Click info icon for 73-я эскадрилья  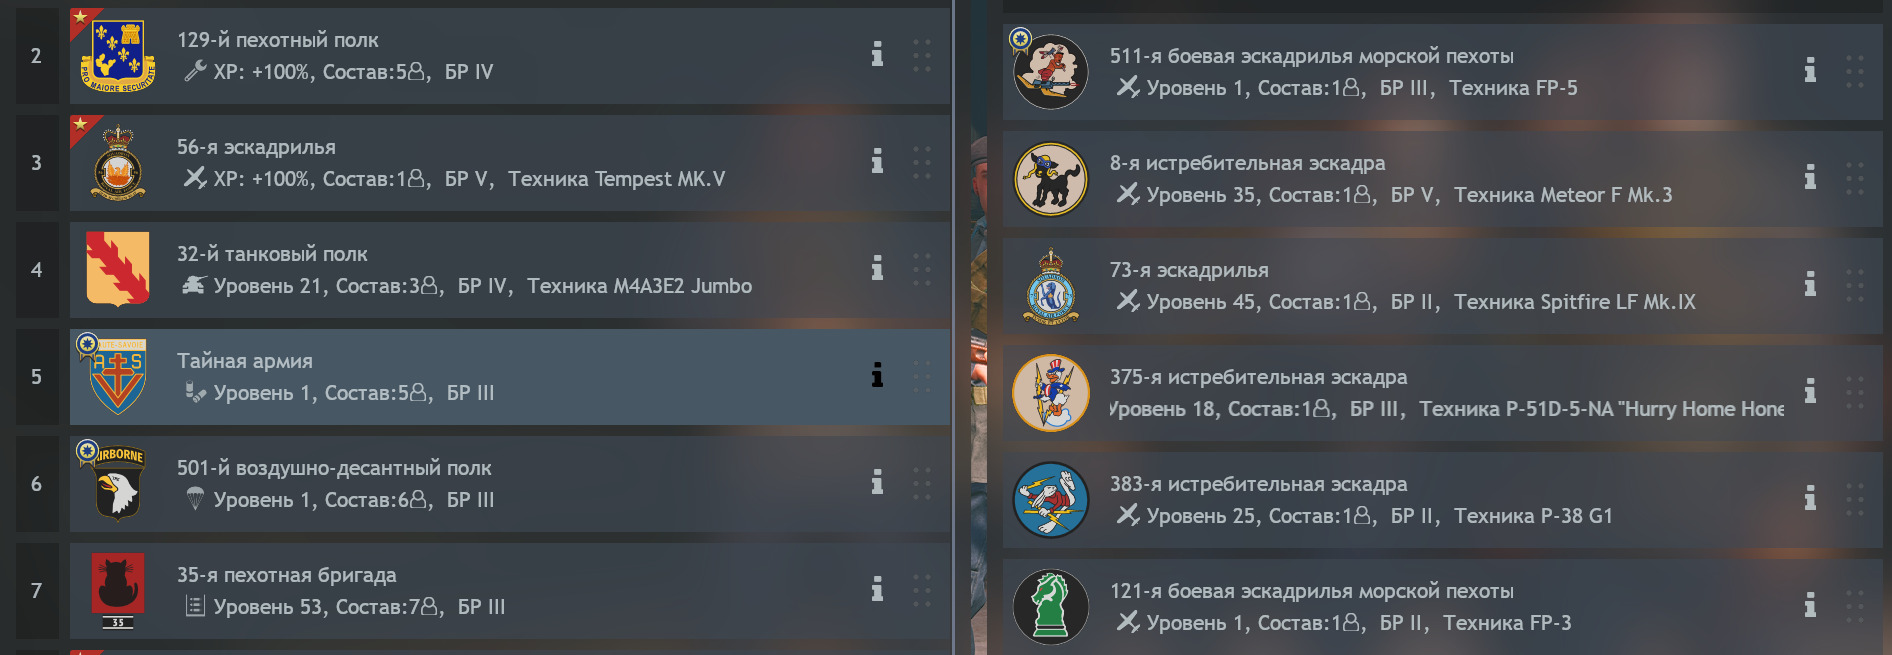1810,284
